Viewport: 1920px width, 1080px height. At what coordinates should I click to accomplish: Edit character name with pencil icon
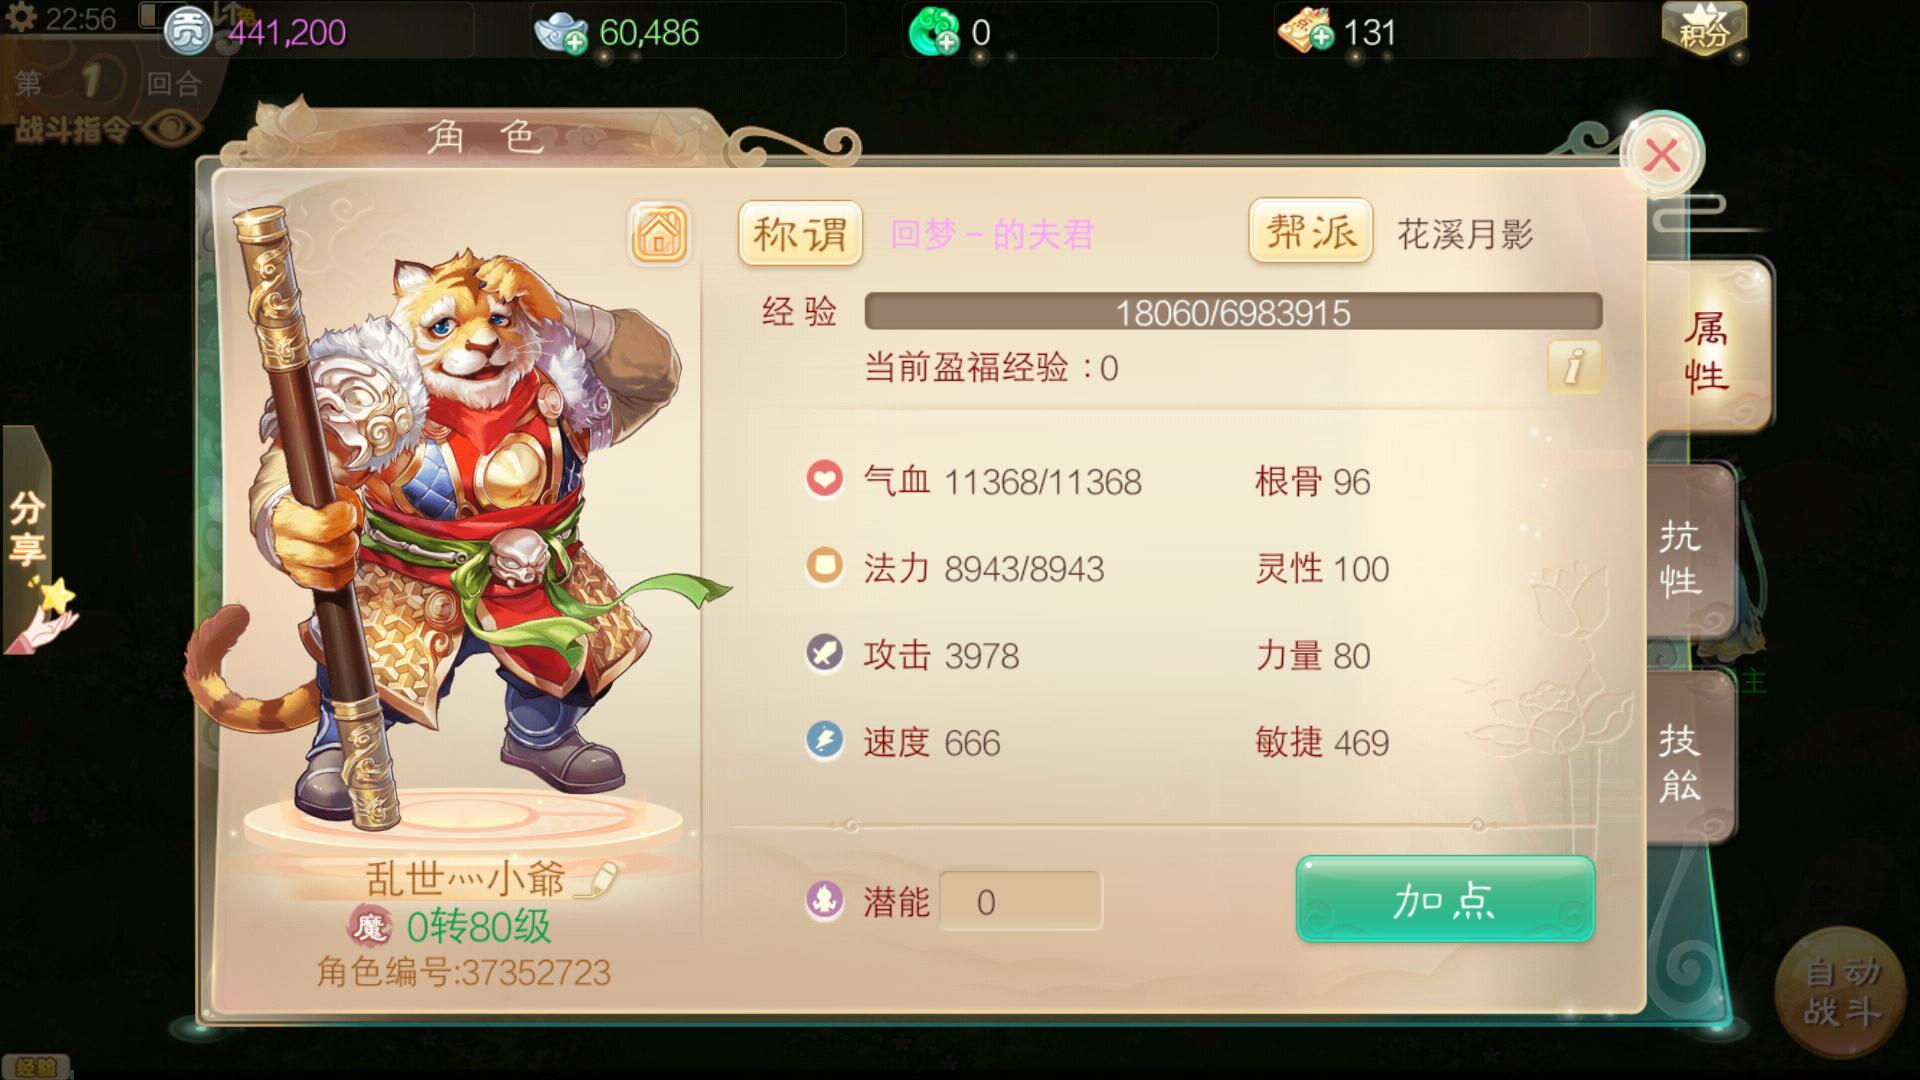point(599,879)
